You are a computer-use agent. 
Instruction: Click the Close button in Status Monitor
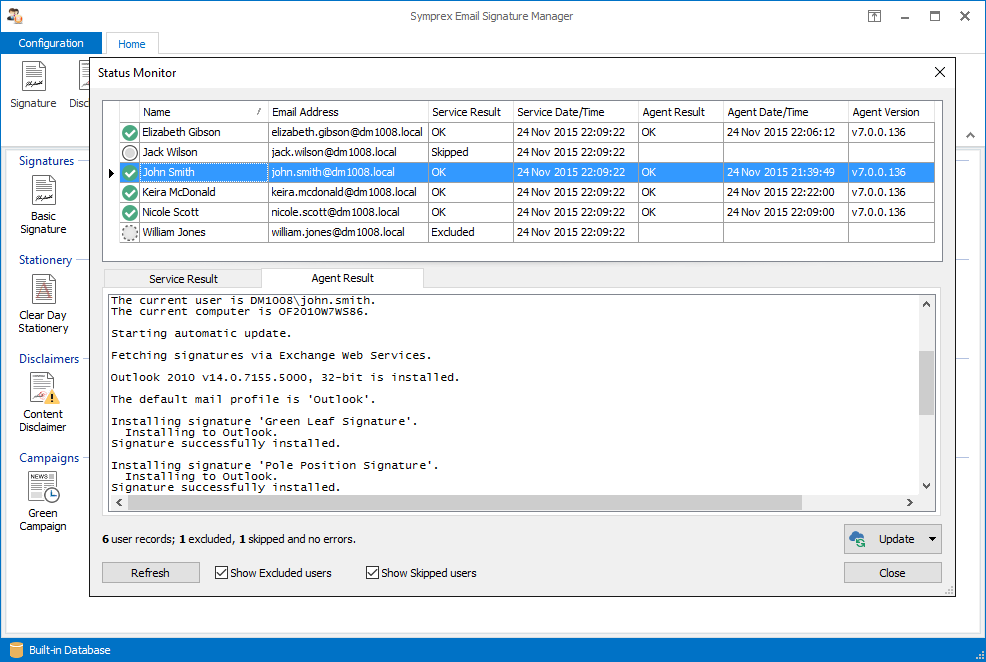pyautogui.click(x=892, y=573)
